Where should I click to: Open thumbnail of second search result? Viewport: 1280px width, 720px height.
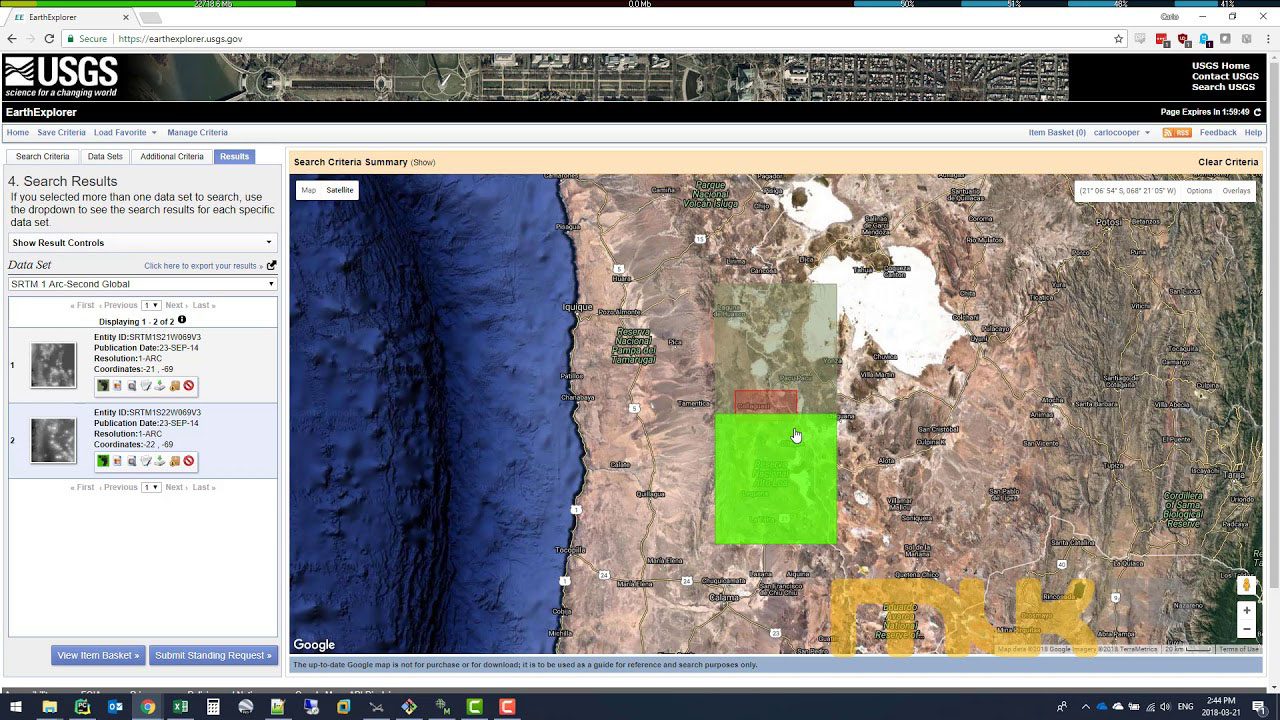click(53, 440)
